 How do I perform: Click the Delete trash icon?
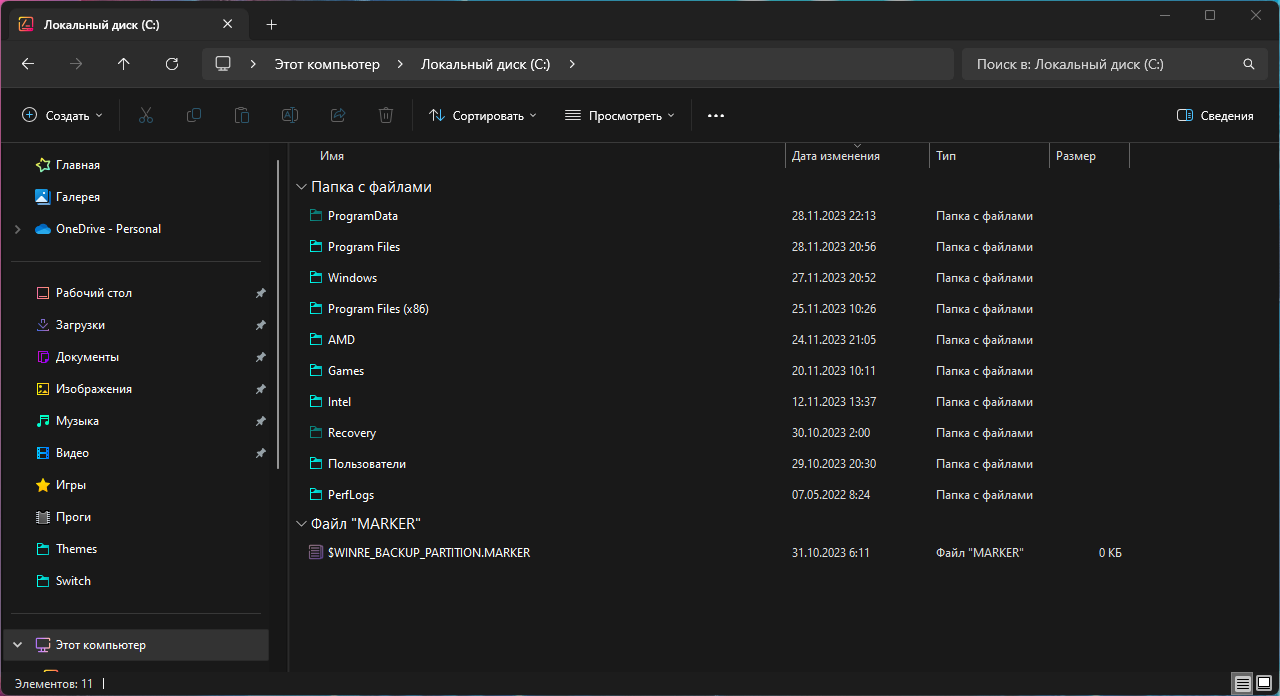(x=386, y=116)
